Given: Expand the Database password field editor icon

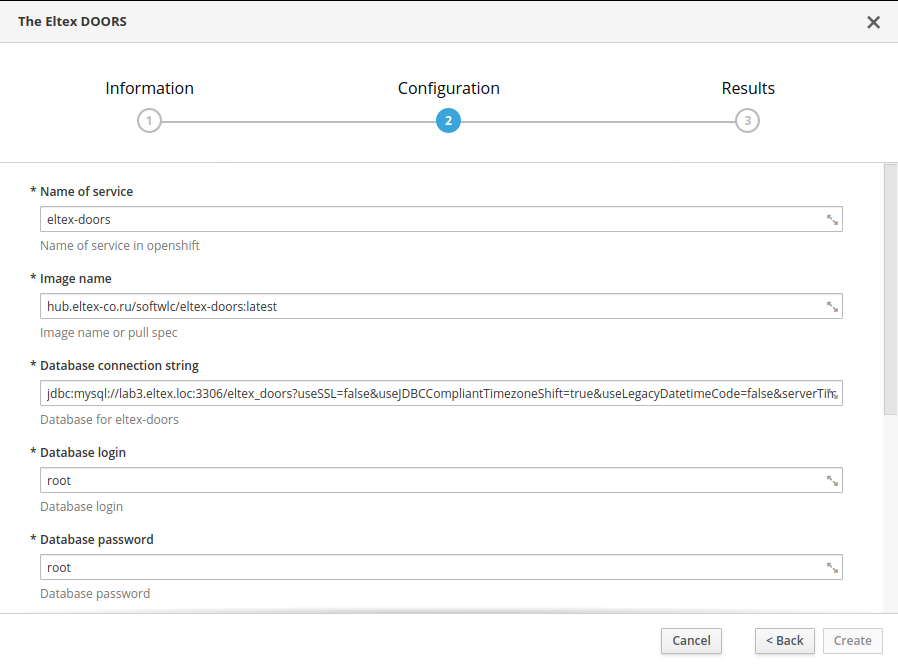Looking at the screenshot, I should [x=832, y=568].
